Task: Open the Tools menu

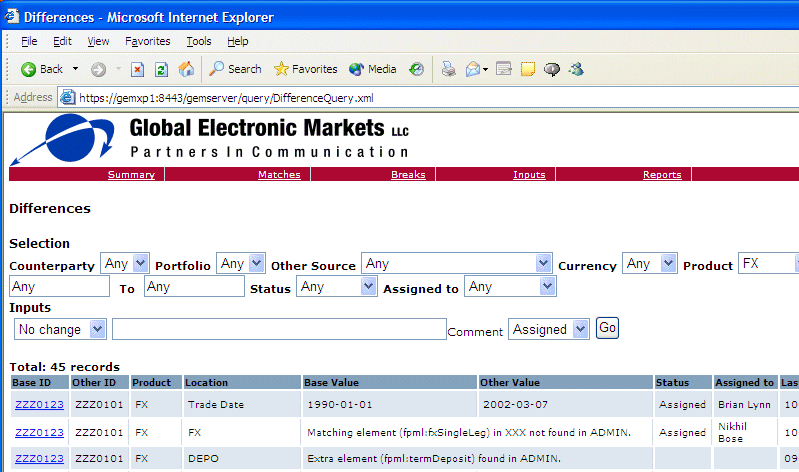Action: tap(199, 41)
